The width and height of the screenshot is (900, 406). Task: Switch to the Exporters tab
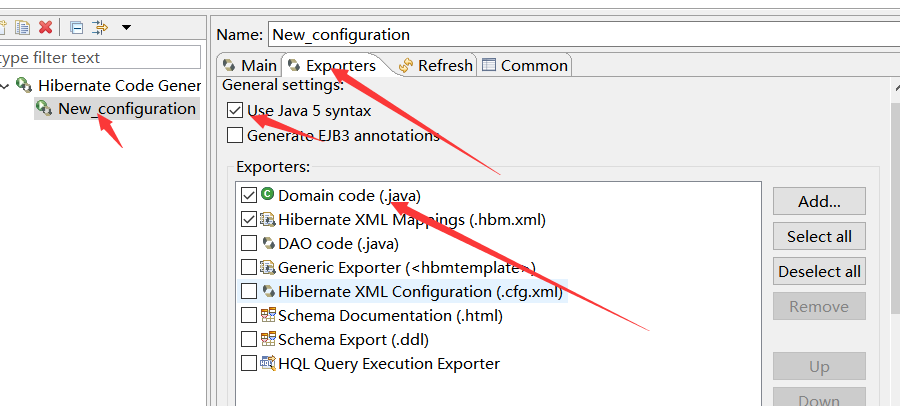pos(333,65)
